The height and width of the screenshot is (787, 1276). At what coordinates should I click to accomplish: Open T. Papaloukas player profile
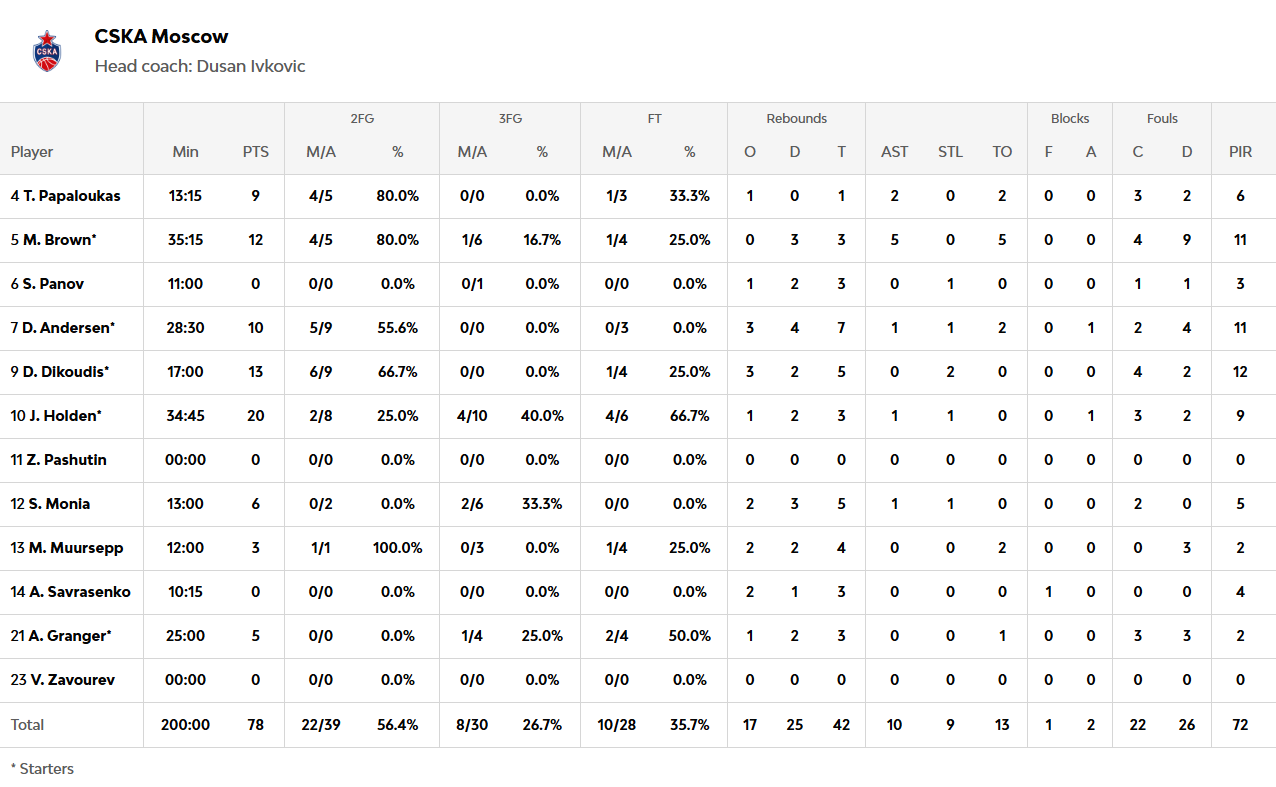click(66, 196)
